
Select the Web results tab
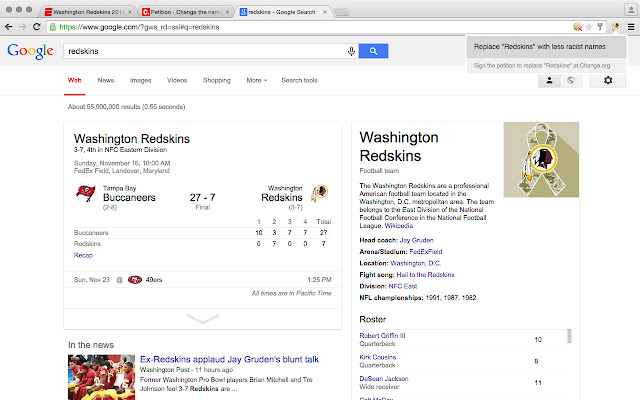(75, 80)
